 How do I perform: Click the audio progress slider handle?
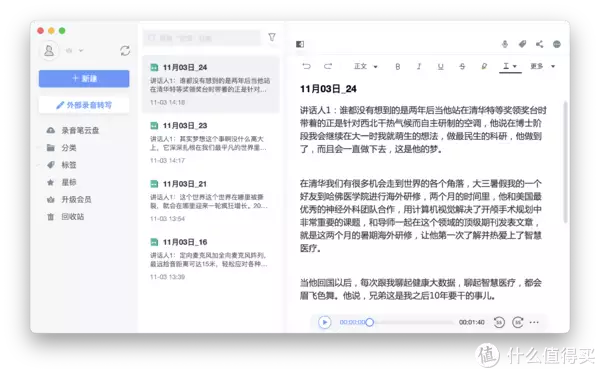(369, 322)
